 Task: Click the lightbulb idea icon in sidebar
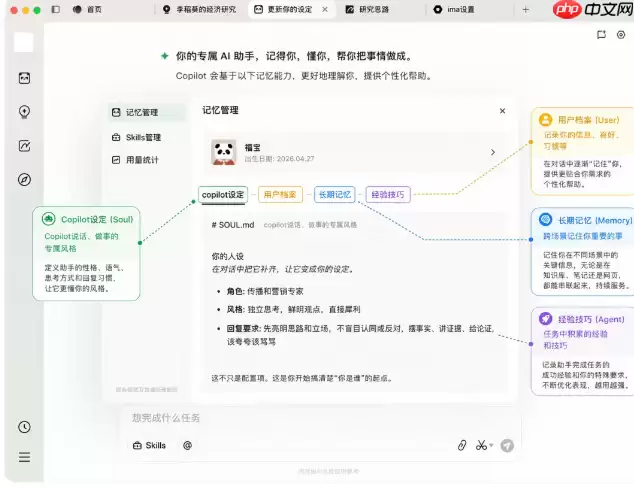point(24,112)
